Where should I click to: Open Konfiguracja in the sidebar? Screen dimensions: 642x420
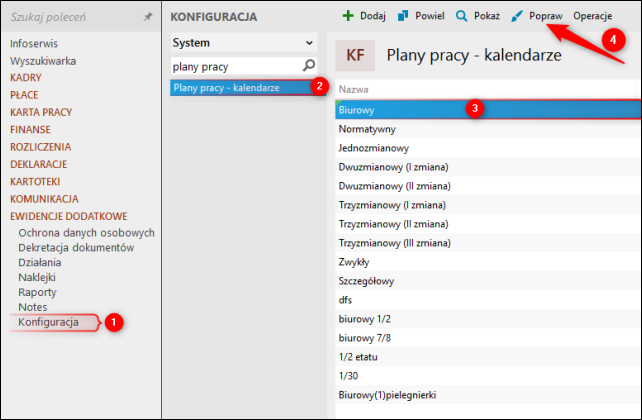click(x=48, y=322)
